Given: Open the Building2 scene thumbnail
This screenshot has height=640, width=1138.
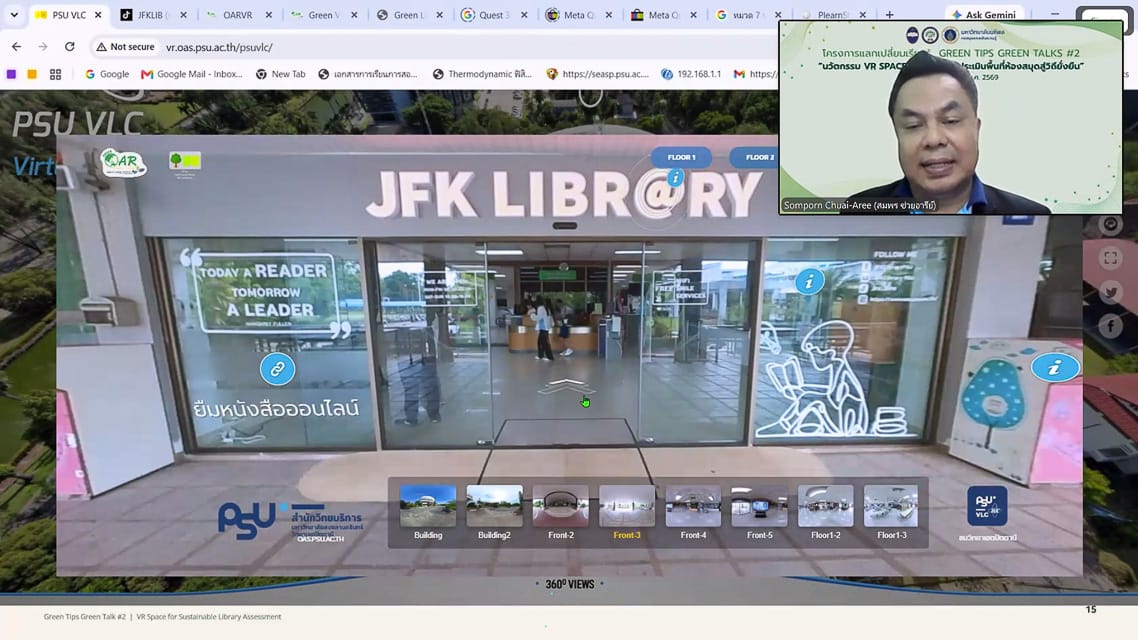Looking at the screenshot, I should point(494,512).
